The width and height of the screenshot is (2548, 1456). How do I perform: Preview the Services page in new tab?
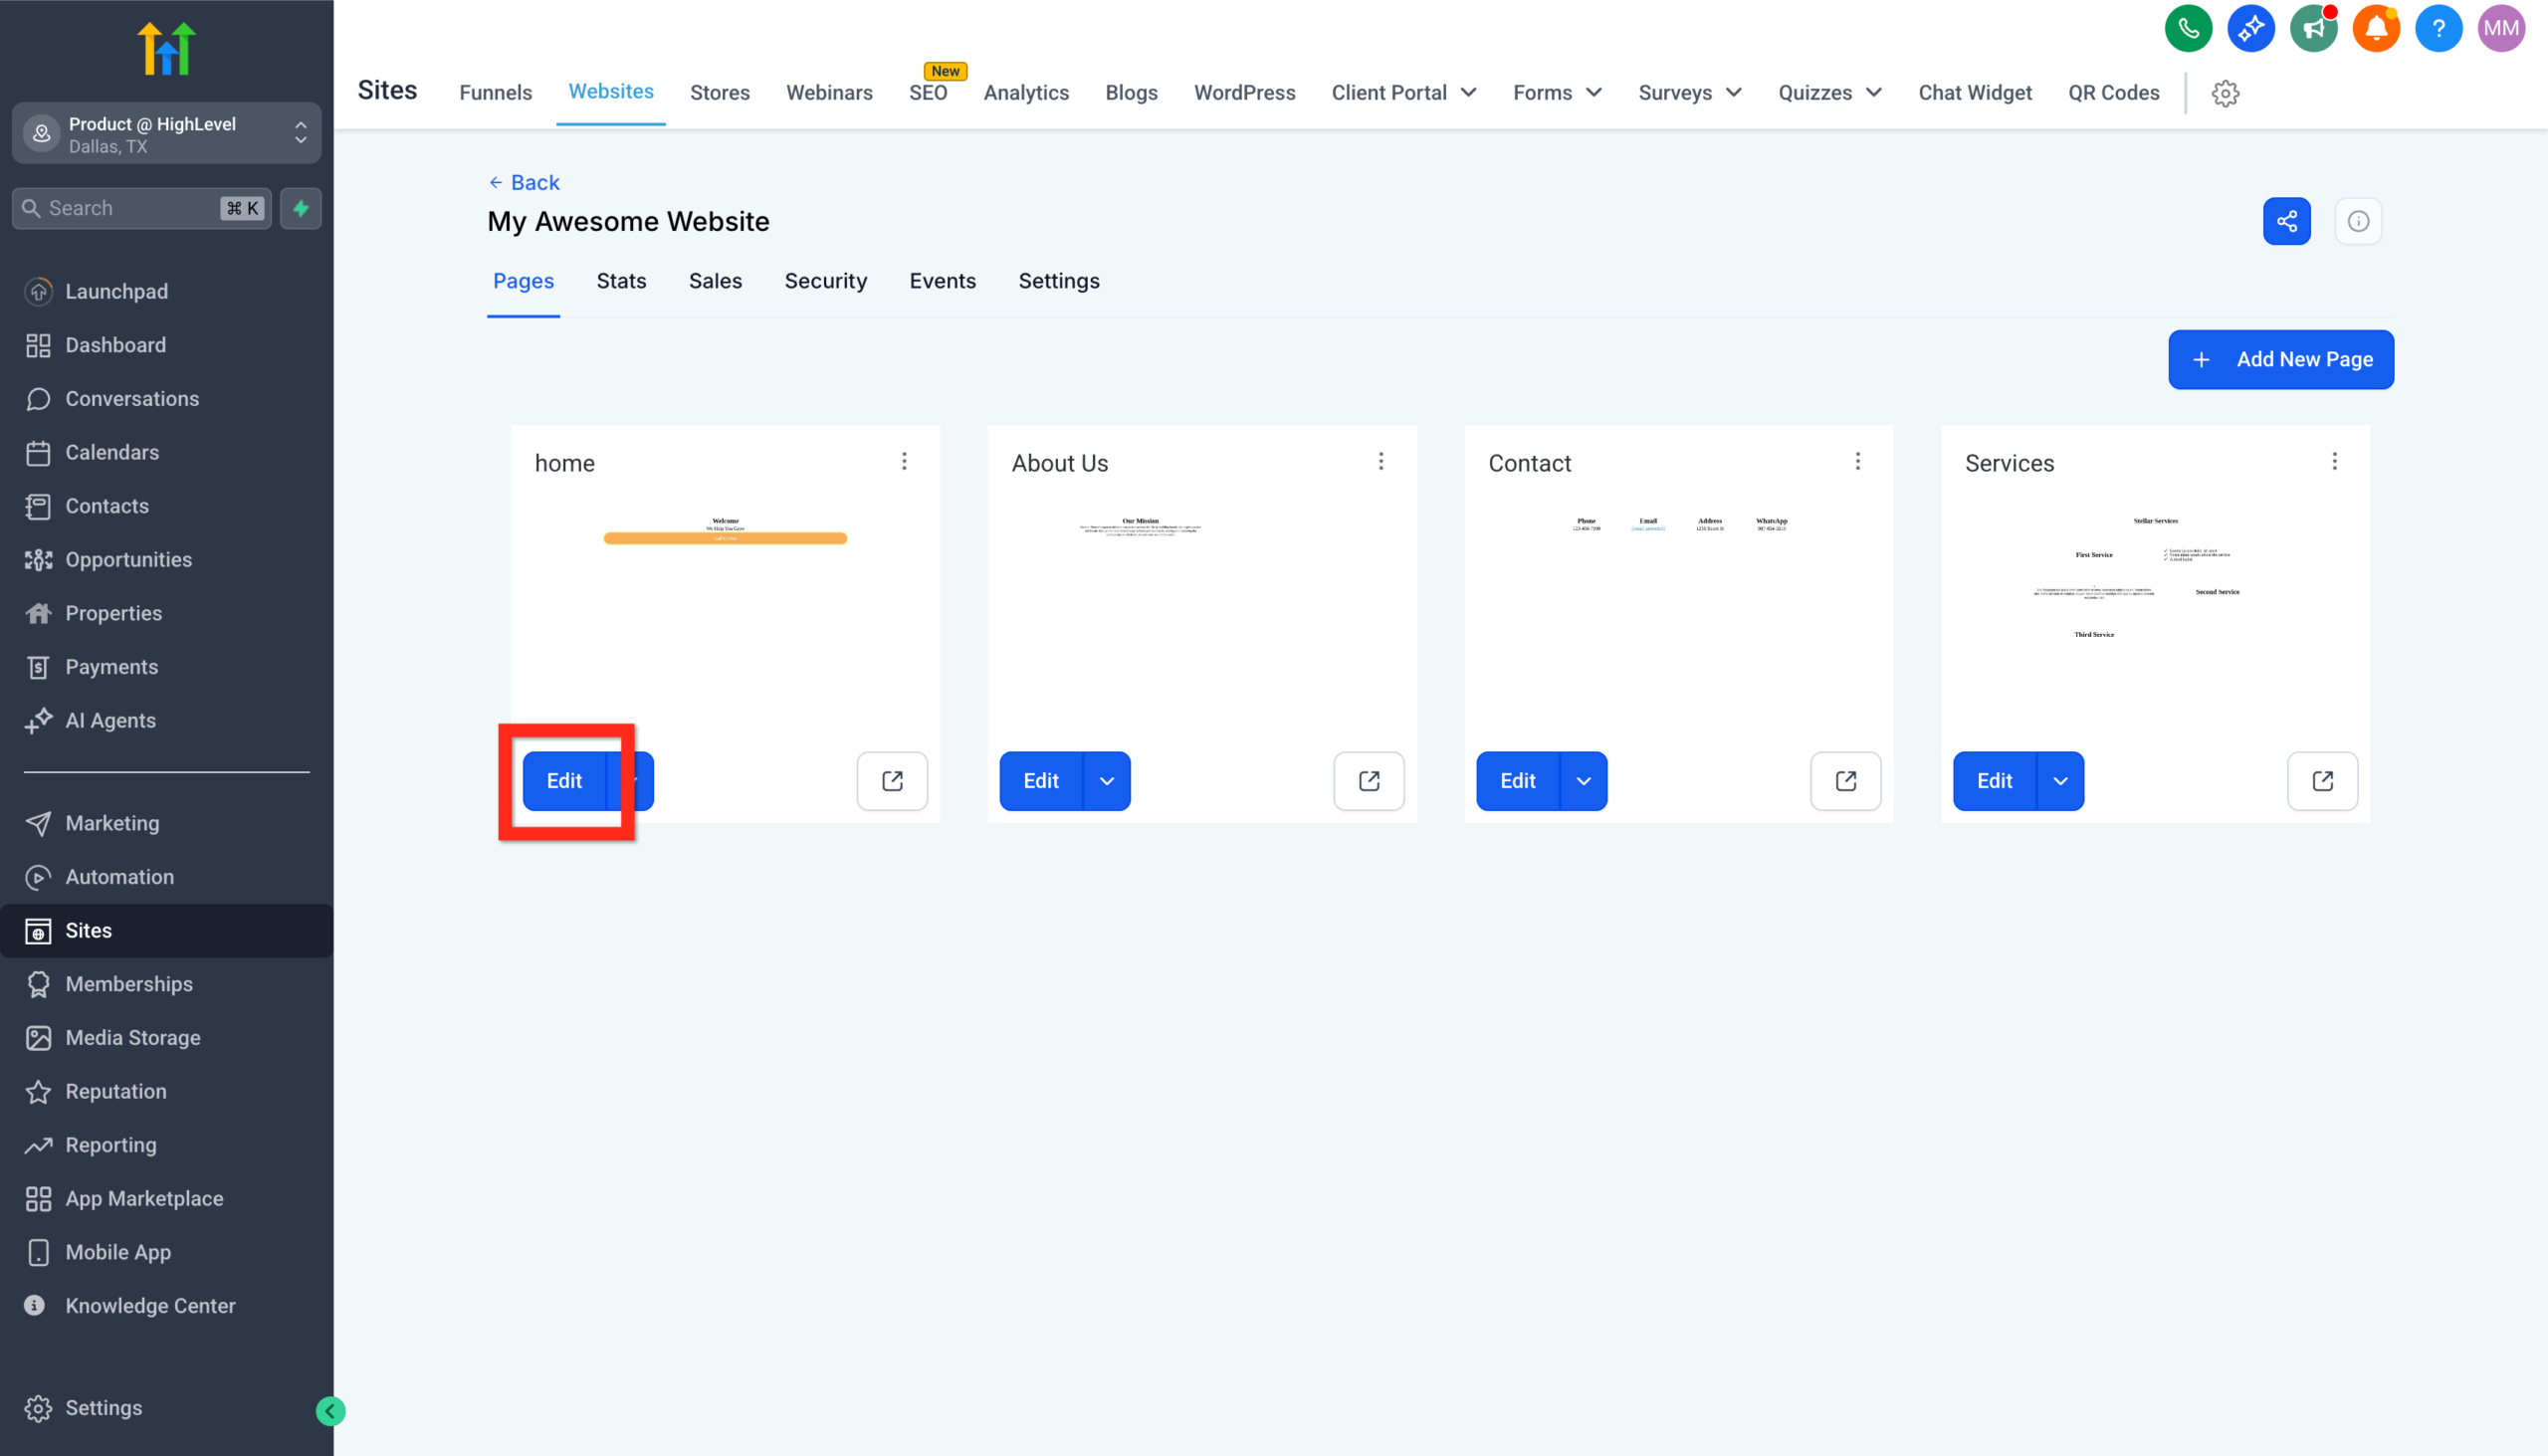[2322, 781]
